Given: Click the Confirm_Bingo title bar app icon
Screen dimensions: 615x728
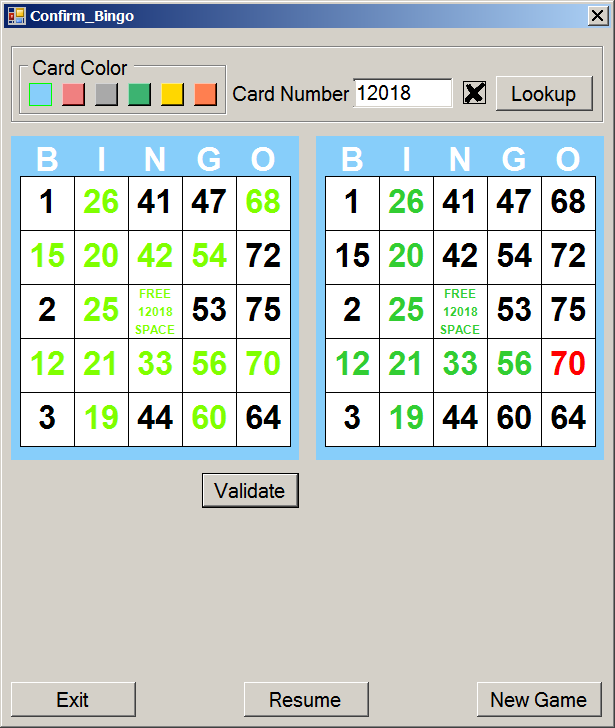Looking at the screenshot, I should [17, 16].
